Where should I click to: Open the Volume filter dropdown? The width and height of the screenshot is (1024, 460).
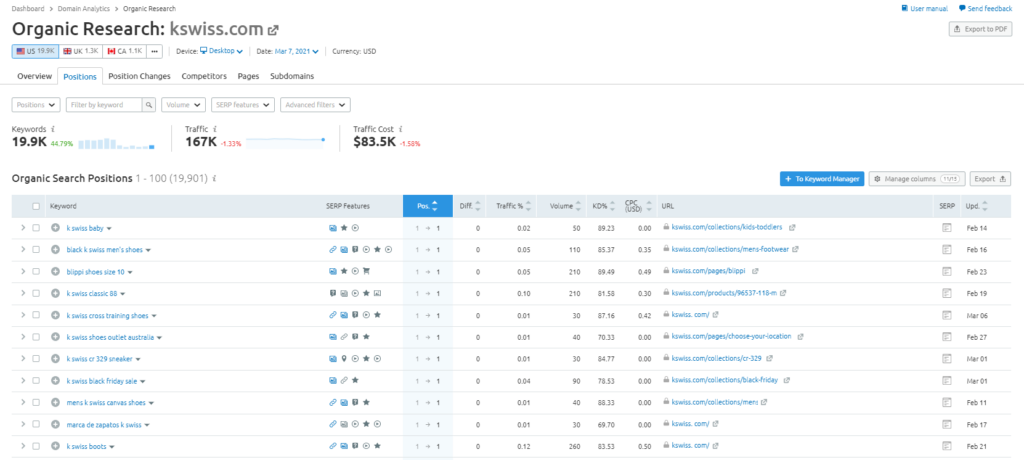(184, 105)
